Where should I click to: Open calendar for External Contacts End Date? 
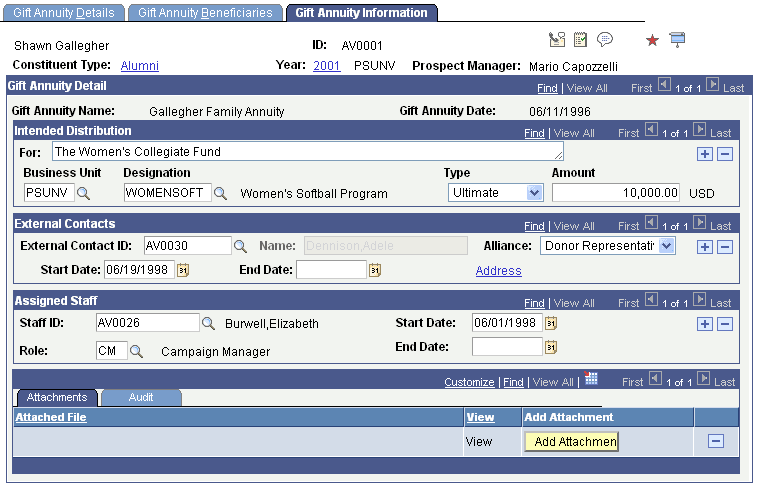375,270
